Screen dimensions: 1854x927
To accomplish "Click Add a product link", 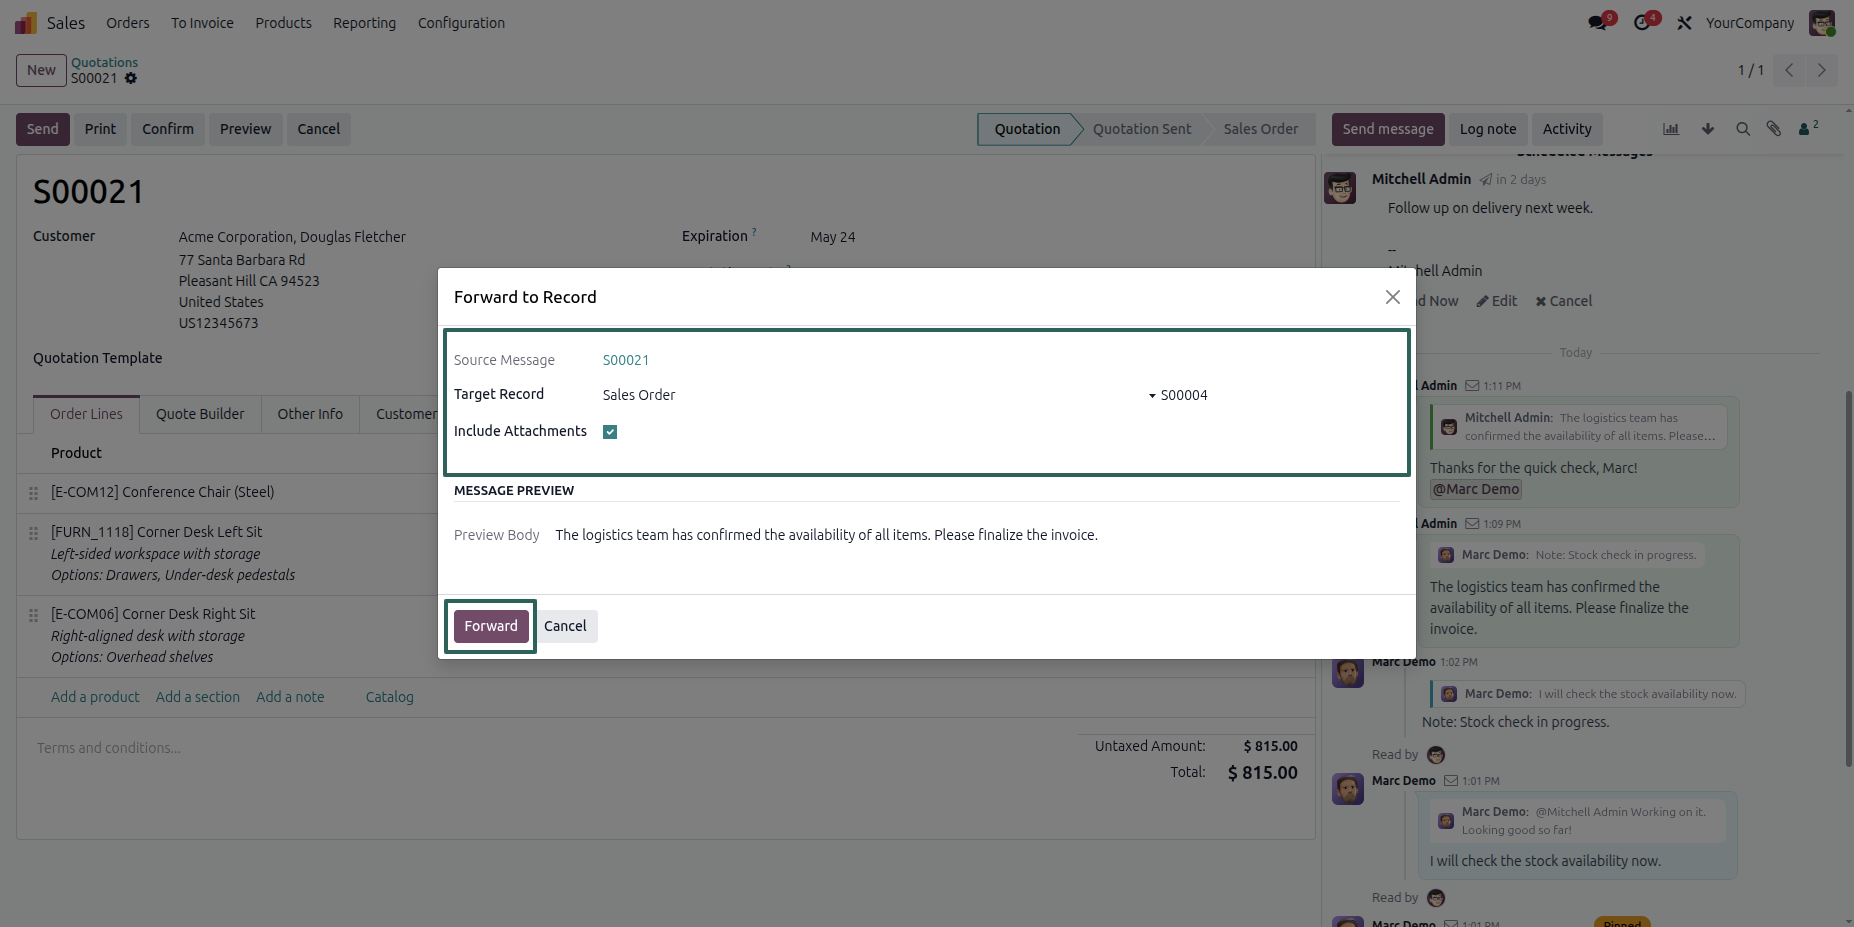I will coord(95,697).
